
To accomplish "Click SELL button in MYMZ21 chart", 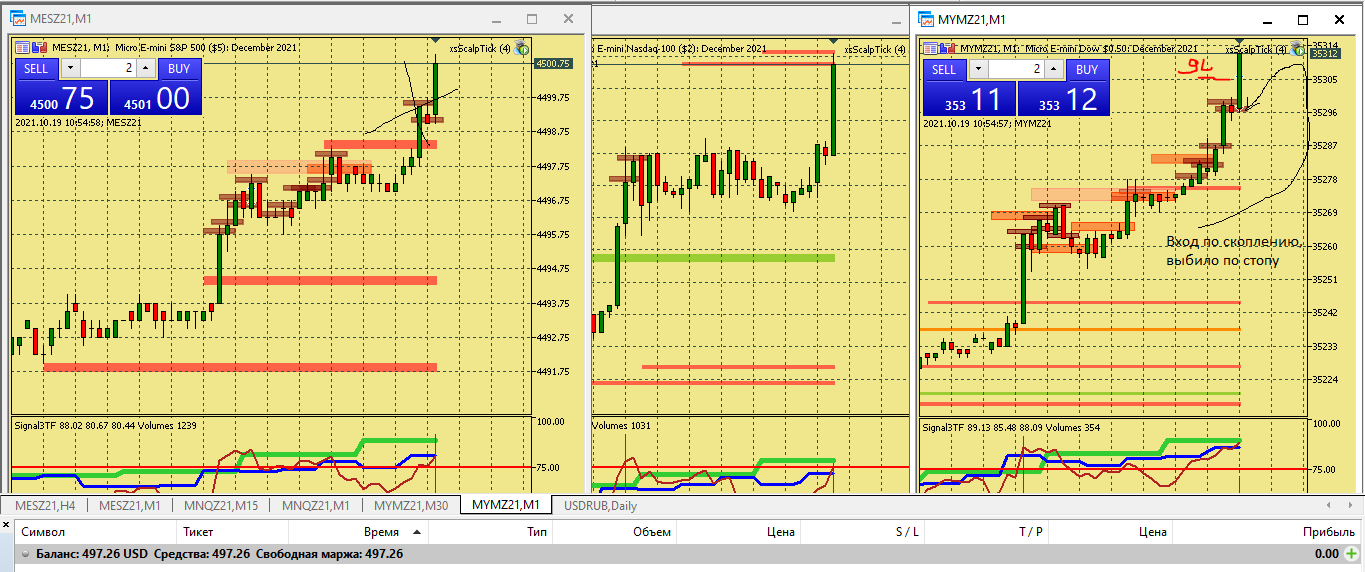I will (944, 69).
